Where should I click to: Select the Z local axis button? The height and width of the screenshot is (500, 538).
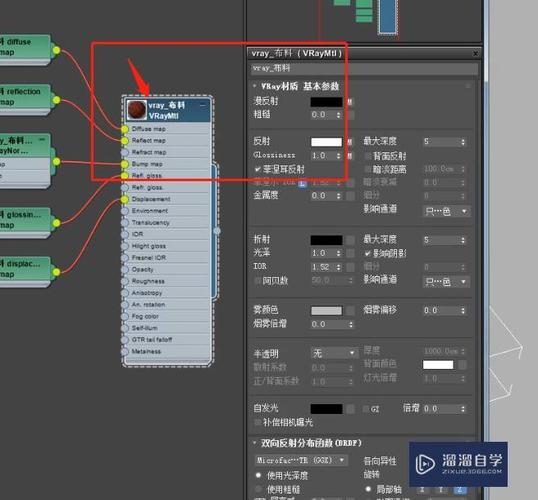point(460,490)
